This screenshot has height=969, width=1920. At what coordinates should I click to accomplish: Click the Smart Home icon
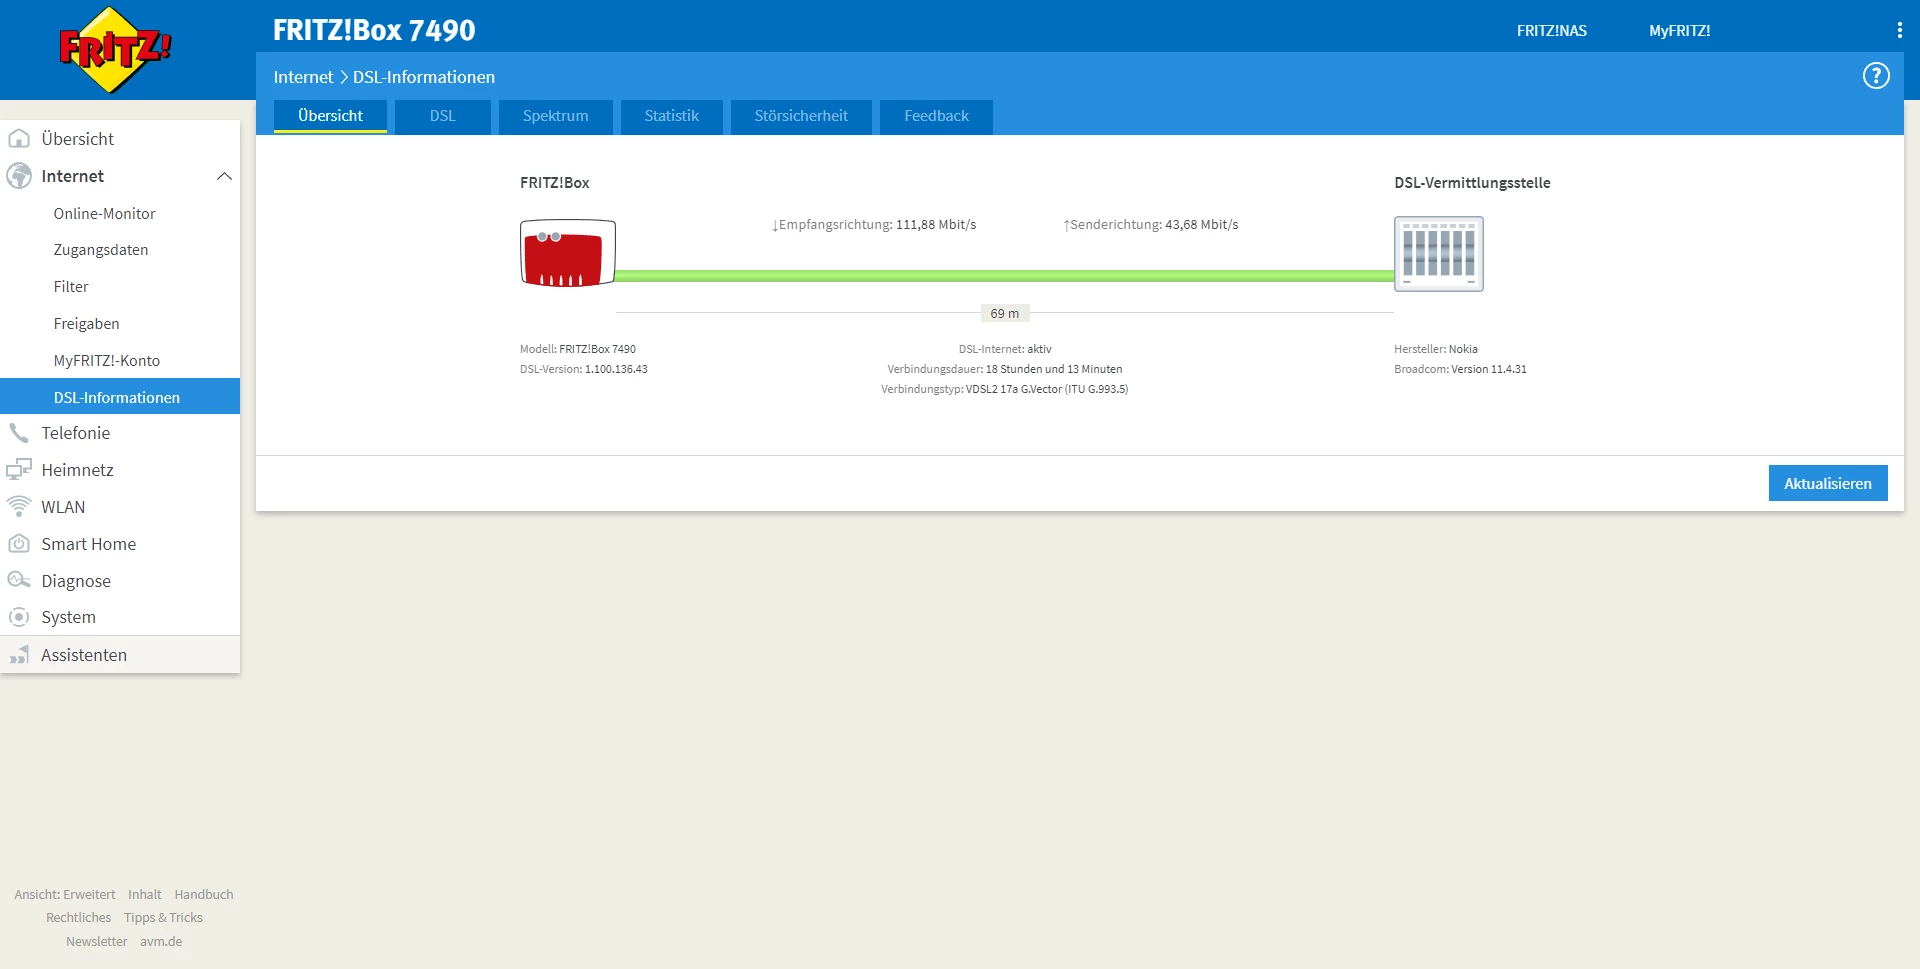click(19, 544)
